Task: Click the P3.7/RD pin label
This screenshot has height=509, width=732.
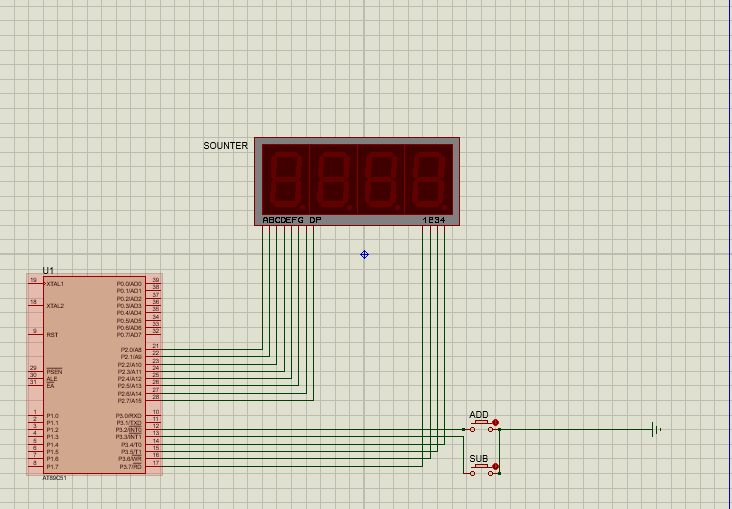Action: [x=131, y=467]
